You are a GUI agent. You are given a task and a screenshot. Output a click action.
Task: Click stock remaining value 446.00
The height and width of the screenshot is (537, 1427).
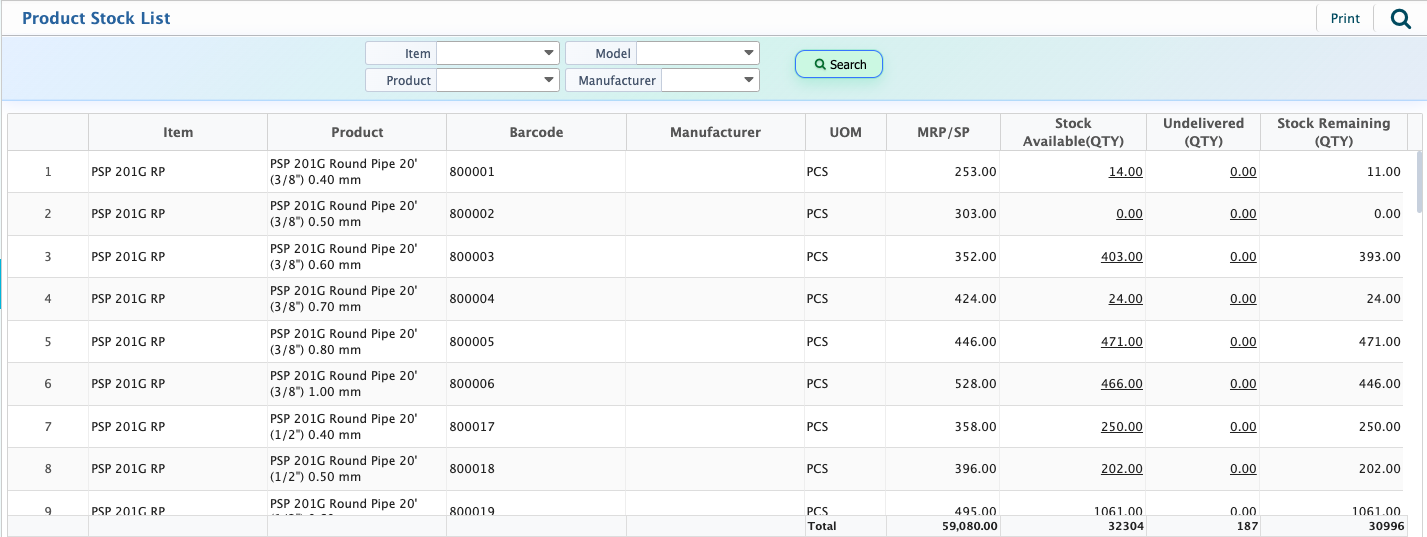coord(1380,384)
